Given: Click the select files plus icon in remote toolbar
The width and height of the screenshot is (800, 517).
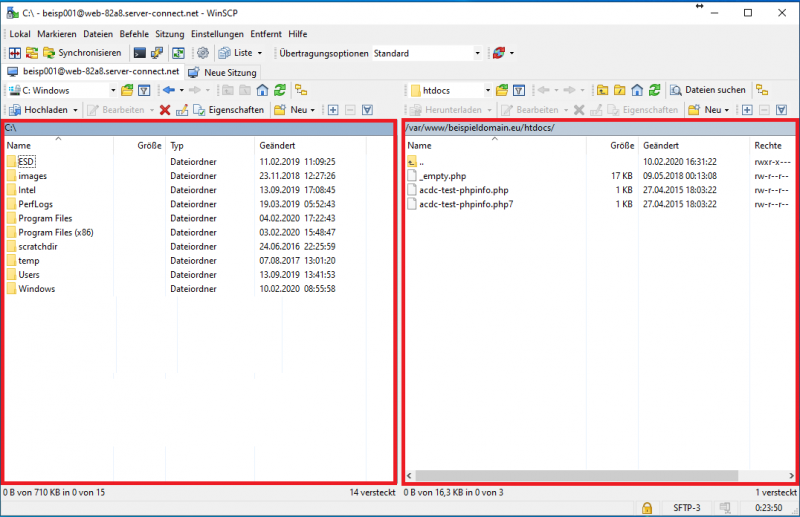Looking at the screenshot, I should (747, 110).
